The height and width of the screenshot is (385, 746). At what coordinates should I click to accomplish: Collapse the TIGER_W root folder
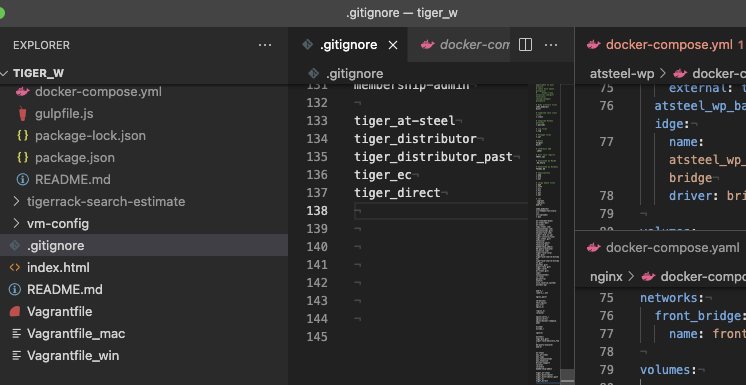coord(5,73)
